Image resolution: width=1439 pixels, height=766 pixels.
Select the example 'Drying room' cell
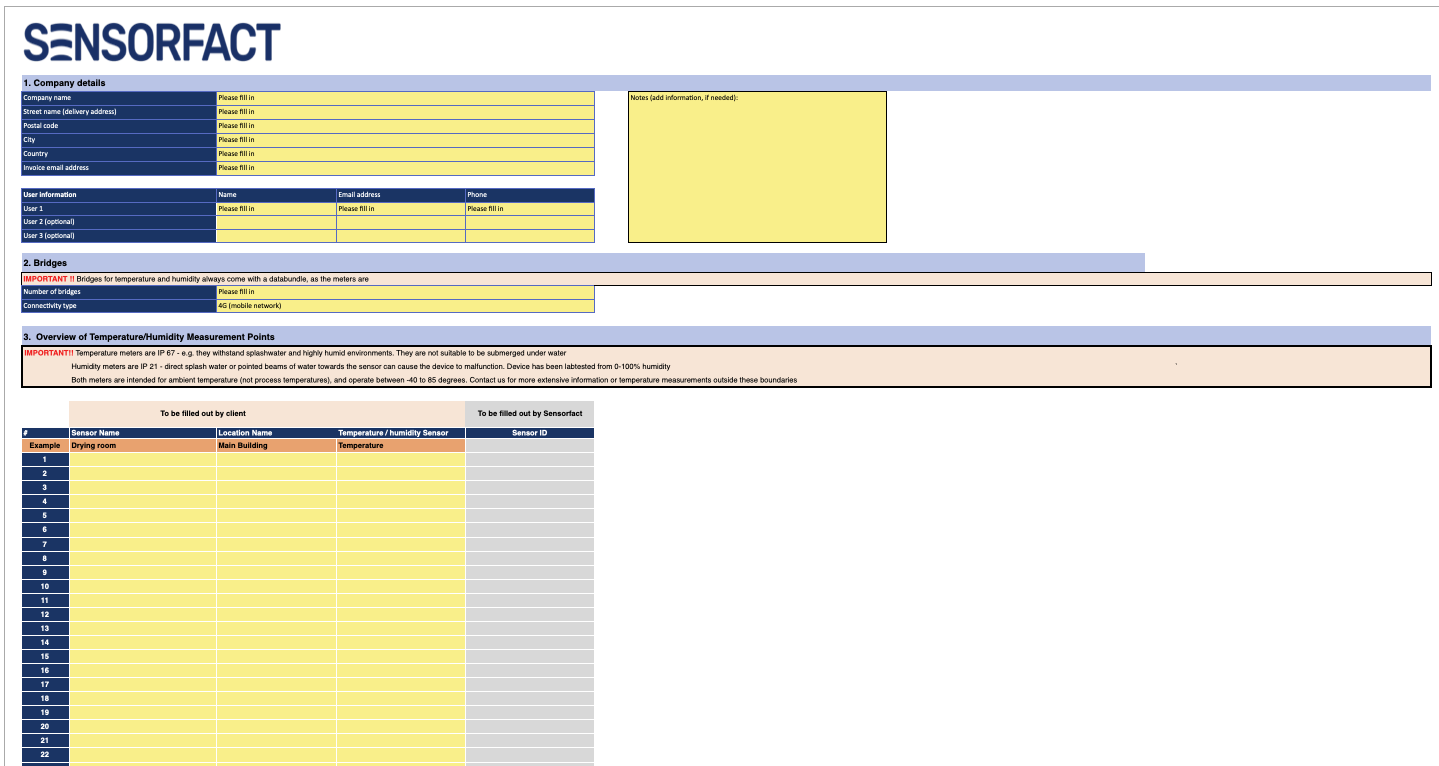pos(142,445)
